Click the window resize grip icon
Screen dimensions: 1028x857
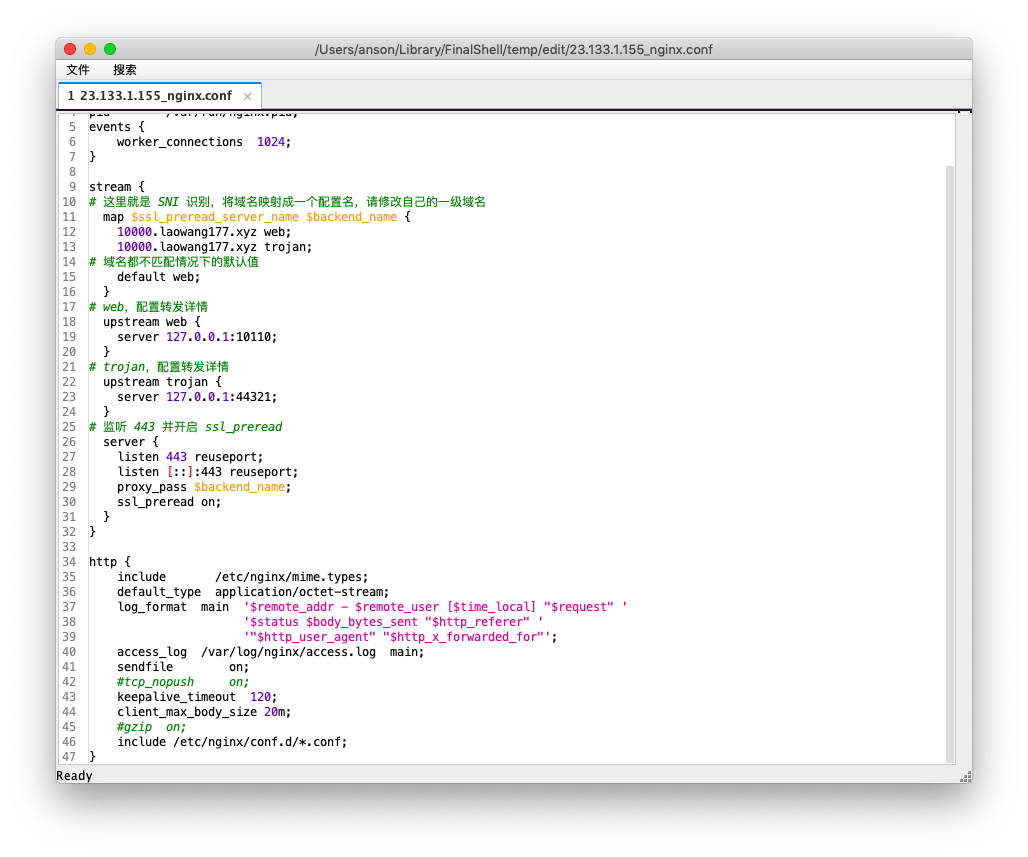[x=964, y=776]
